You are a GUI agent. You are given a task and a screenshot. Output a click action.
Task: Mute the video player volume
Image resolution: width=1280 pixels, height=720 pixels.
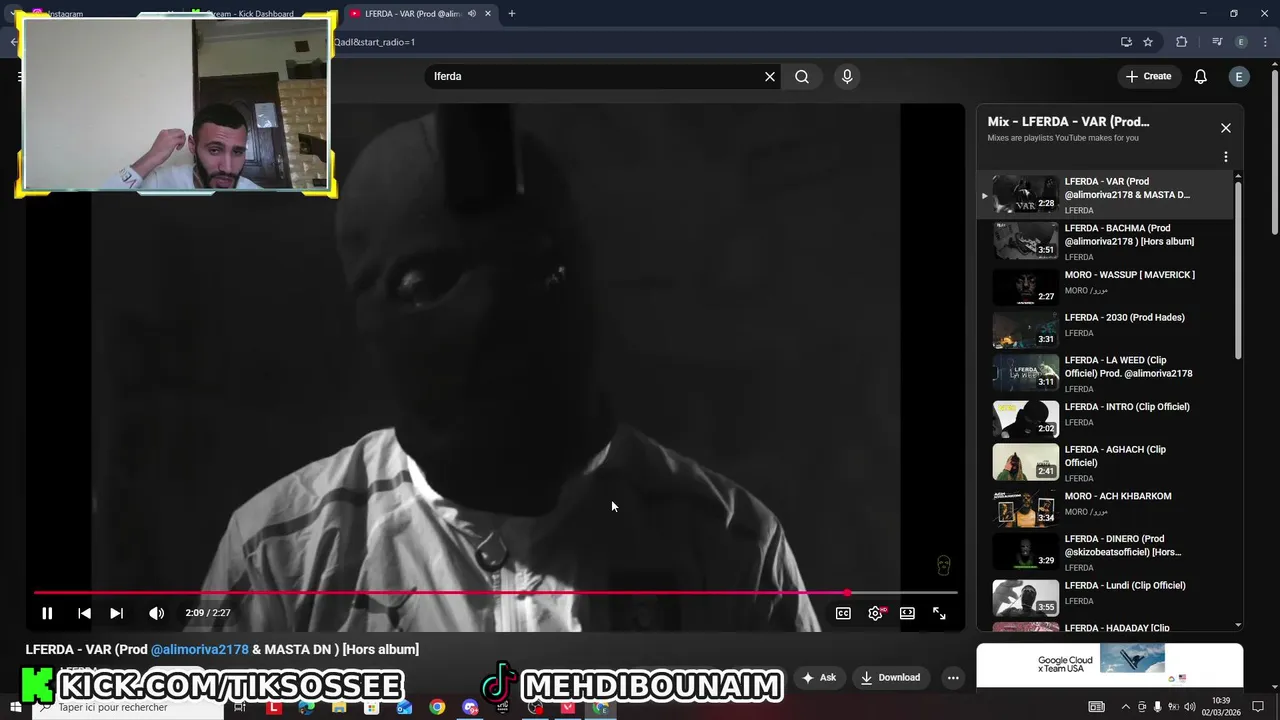pyautogui.click(x=156, y=613)
